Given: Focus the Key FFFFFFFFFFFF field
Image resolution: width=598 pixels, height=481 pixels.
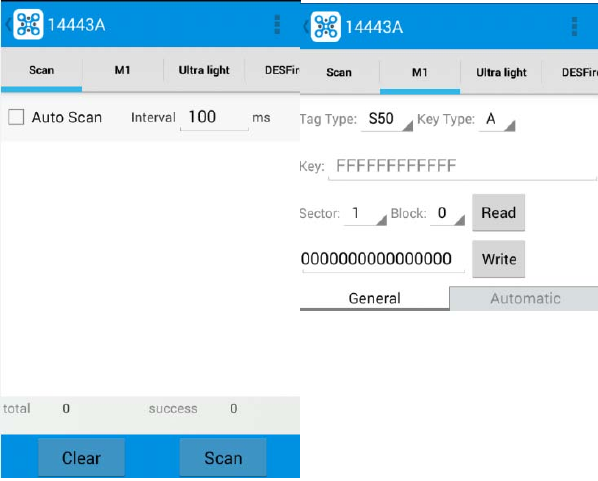Looking at the screenshot, I should pos(462,166).
